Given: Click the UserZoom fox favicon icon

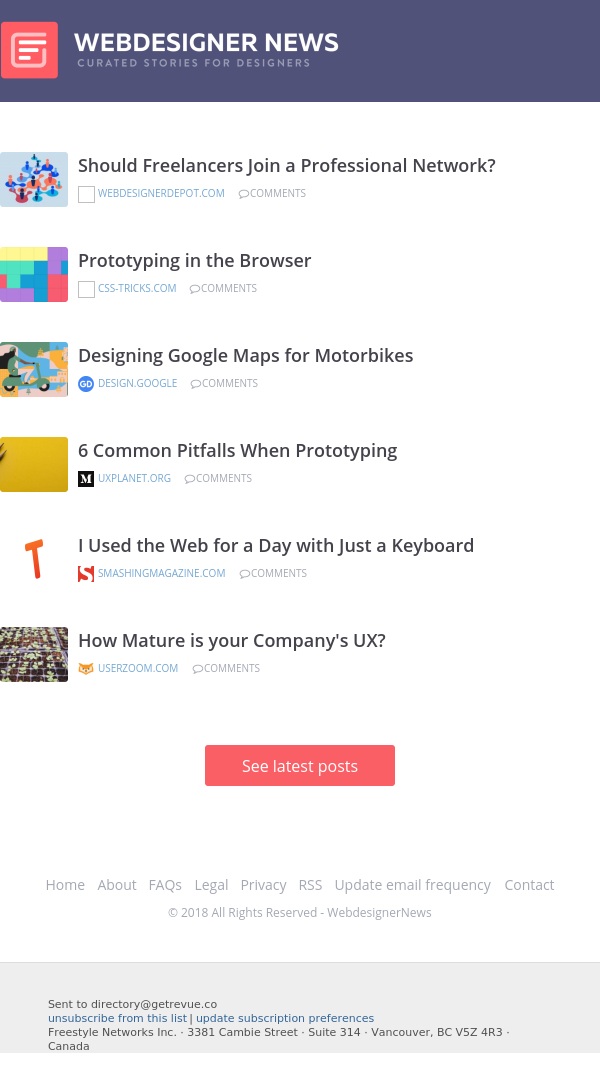Looking at the screenshot, I should click(86, 669).
